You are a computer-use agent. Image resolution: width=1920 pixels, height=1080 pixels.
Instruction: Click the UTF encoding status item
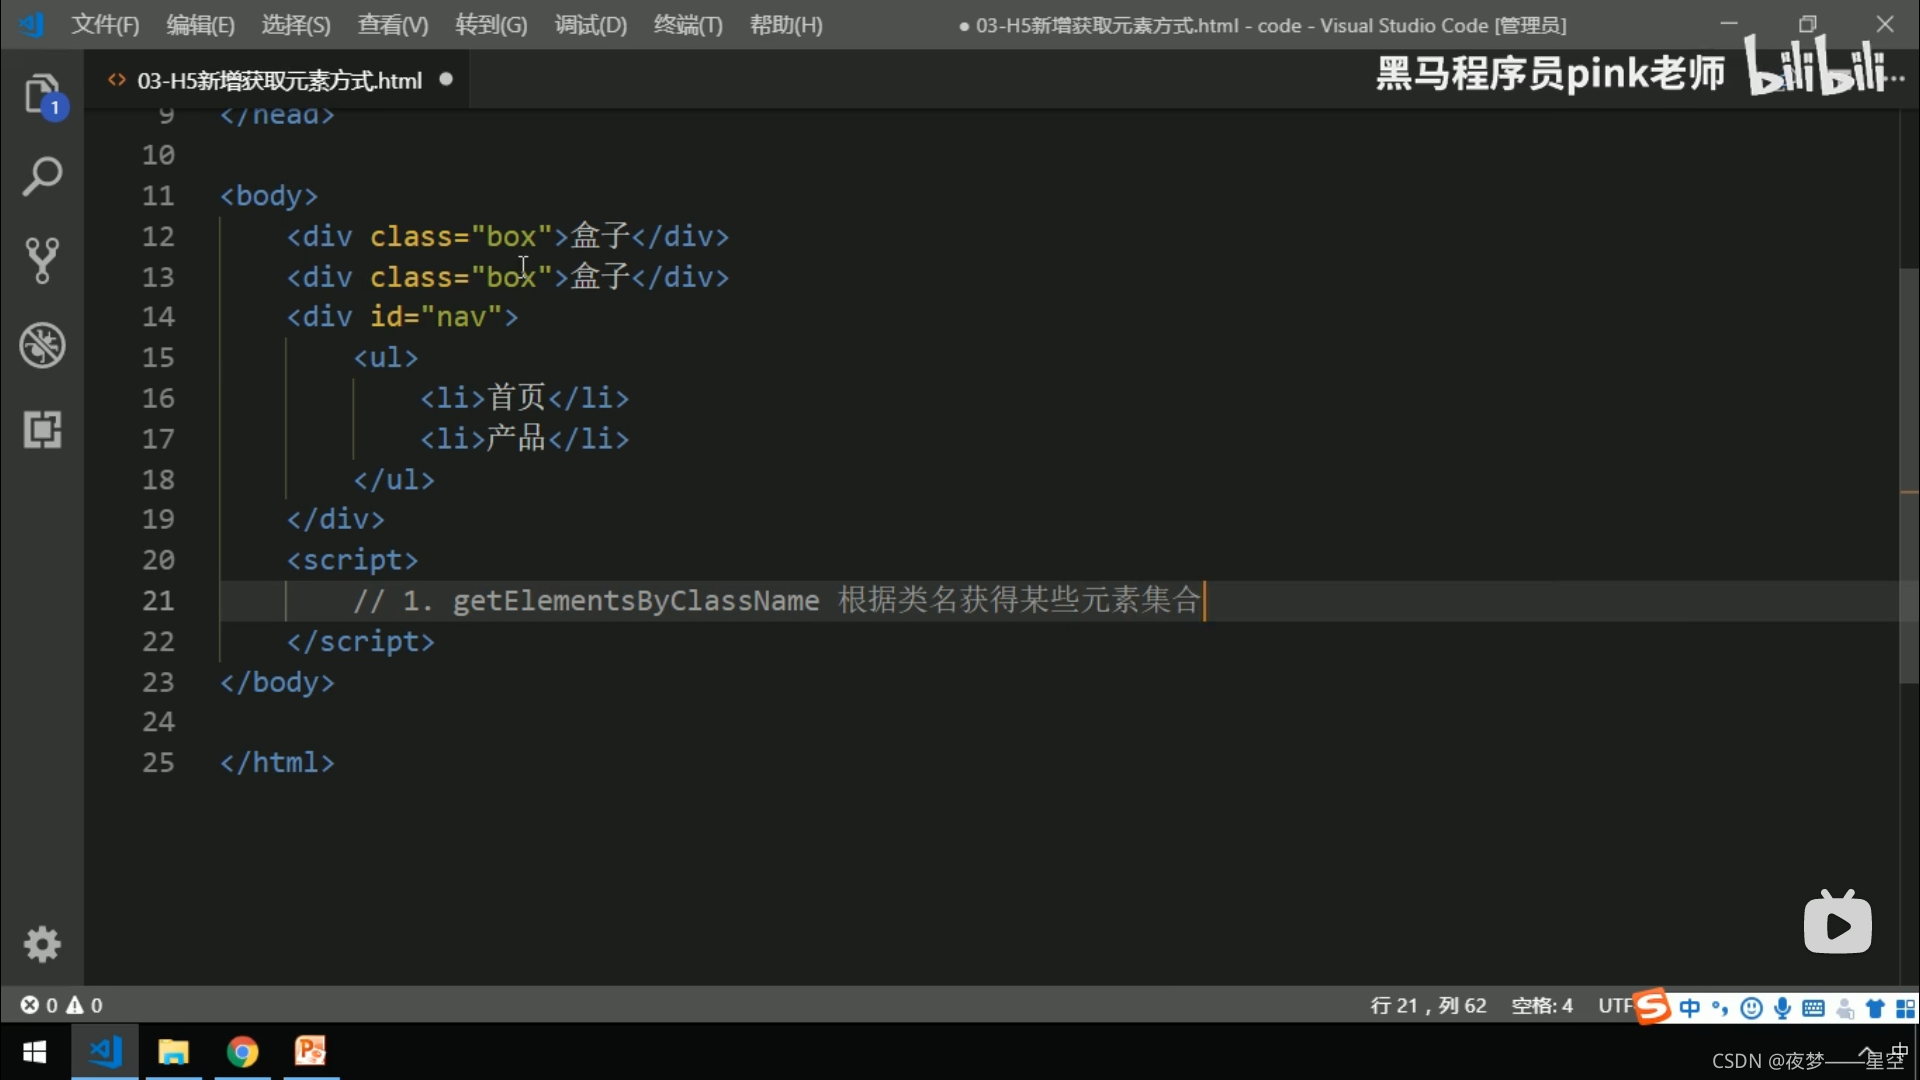click(x=1615, y=1005)
